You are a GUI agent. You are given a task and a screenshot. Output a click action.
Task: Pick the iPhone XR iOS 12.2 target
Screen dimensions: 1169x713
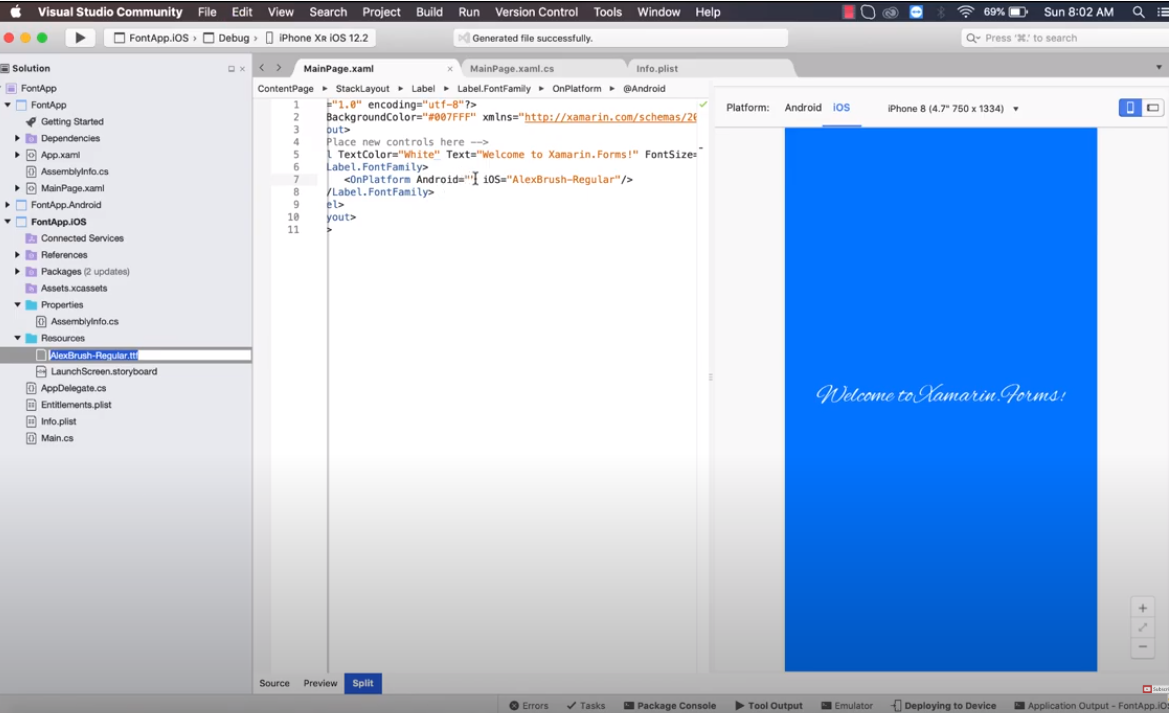[317, 38]
